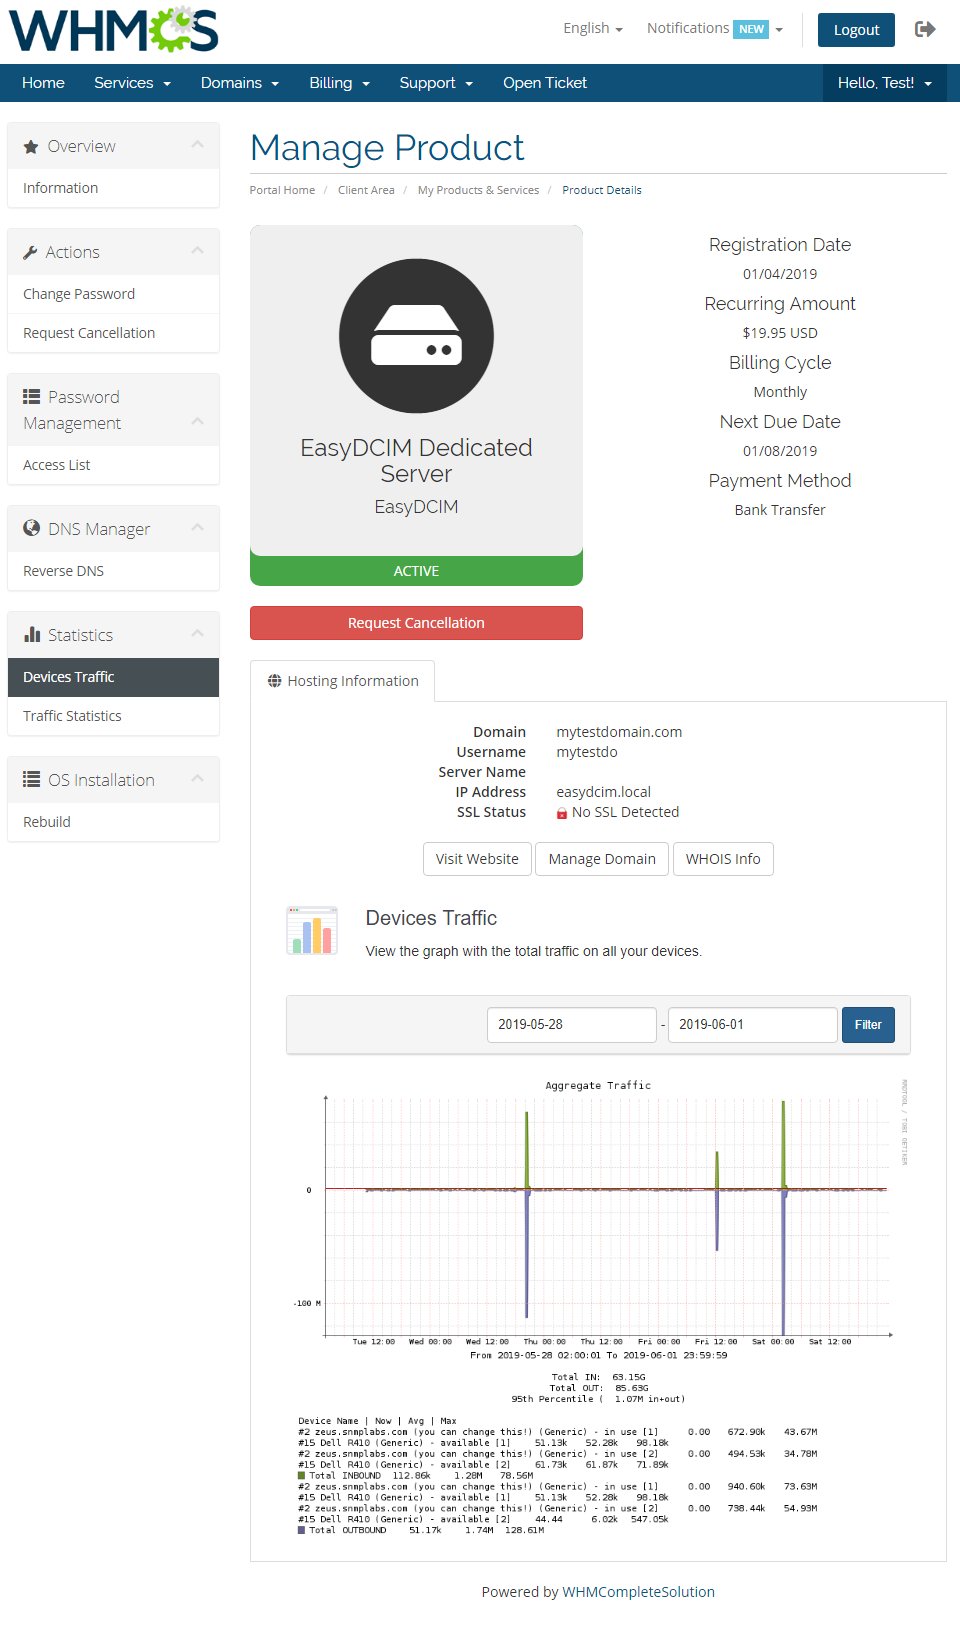Screen dimensions: 960x1638
Task: Open Traffic Statistics in the sidebar
Action: 113,716
